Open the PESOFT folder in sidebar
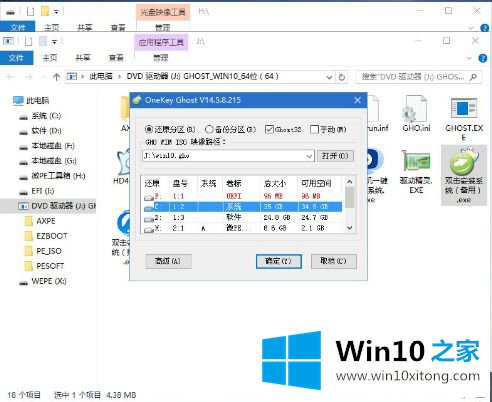Screen dimensions: 492x402 tap(45, 266)
